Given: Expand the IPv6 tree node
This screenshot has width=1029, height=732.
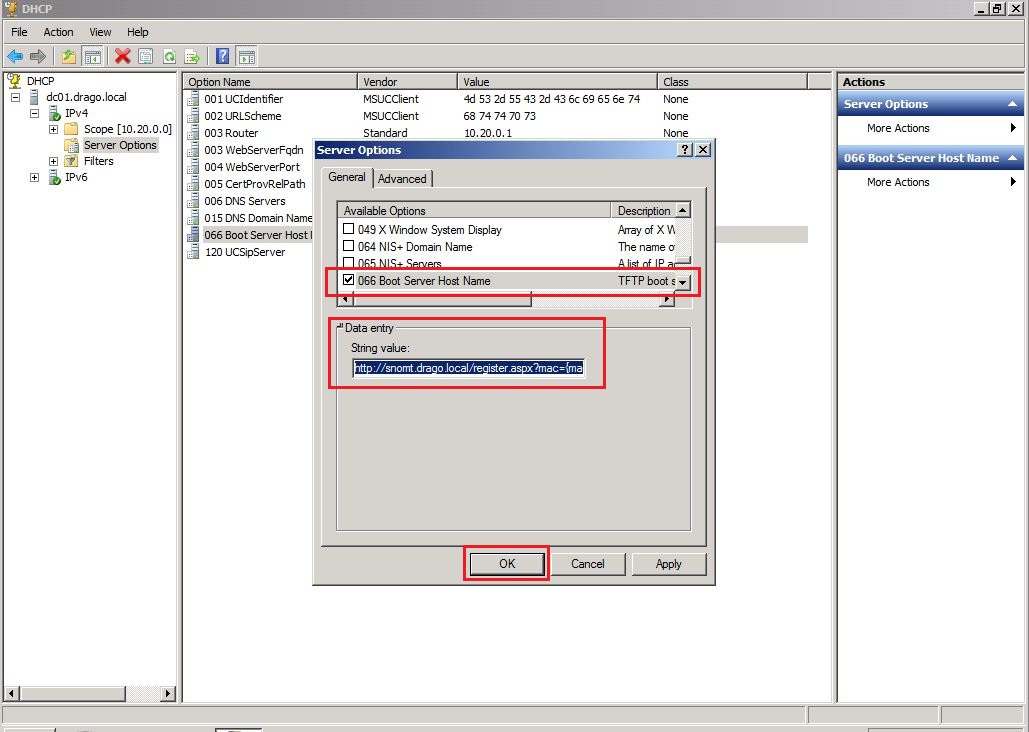Looking at the screenshot, I should point(33,177).
